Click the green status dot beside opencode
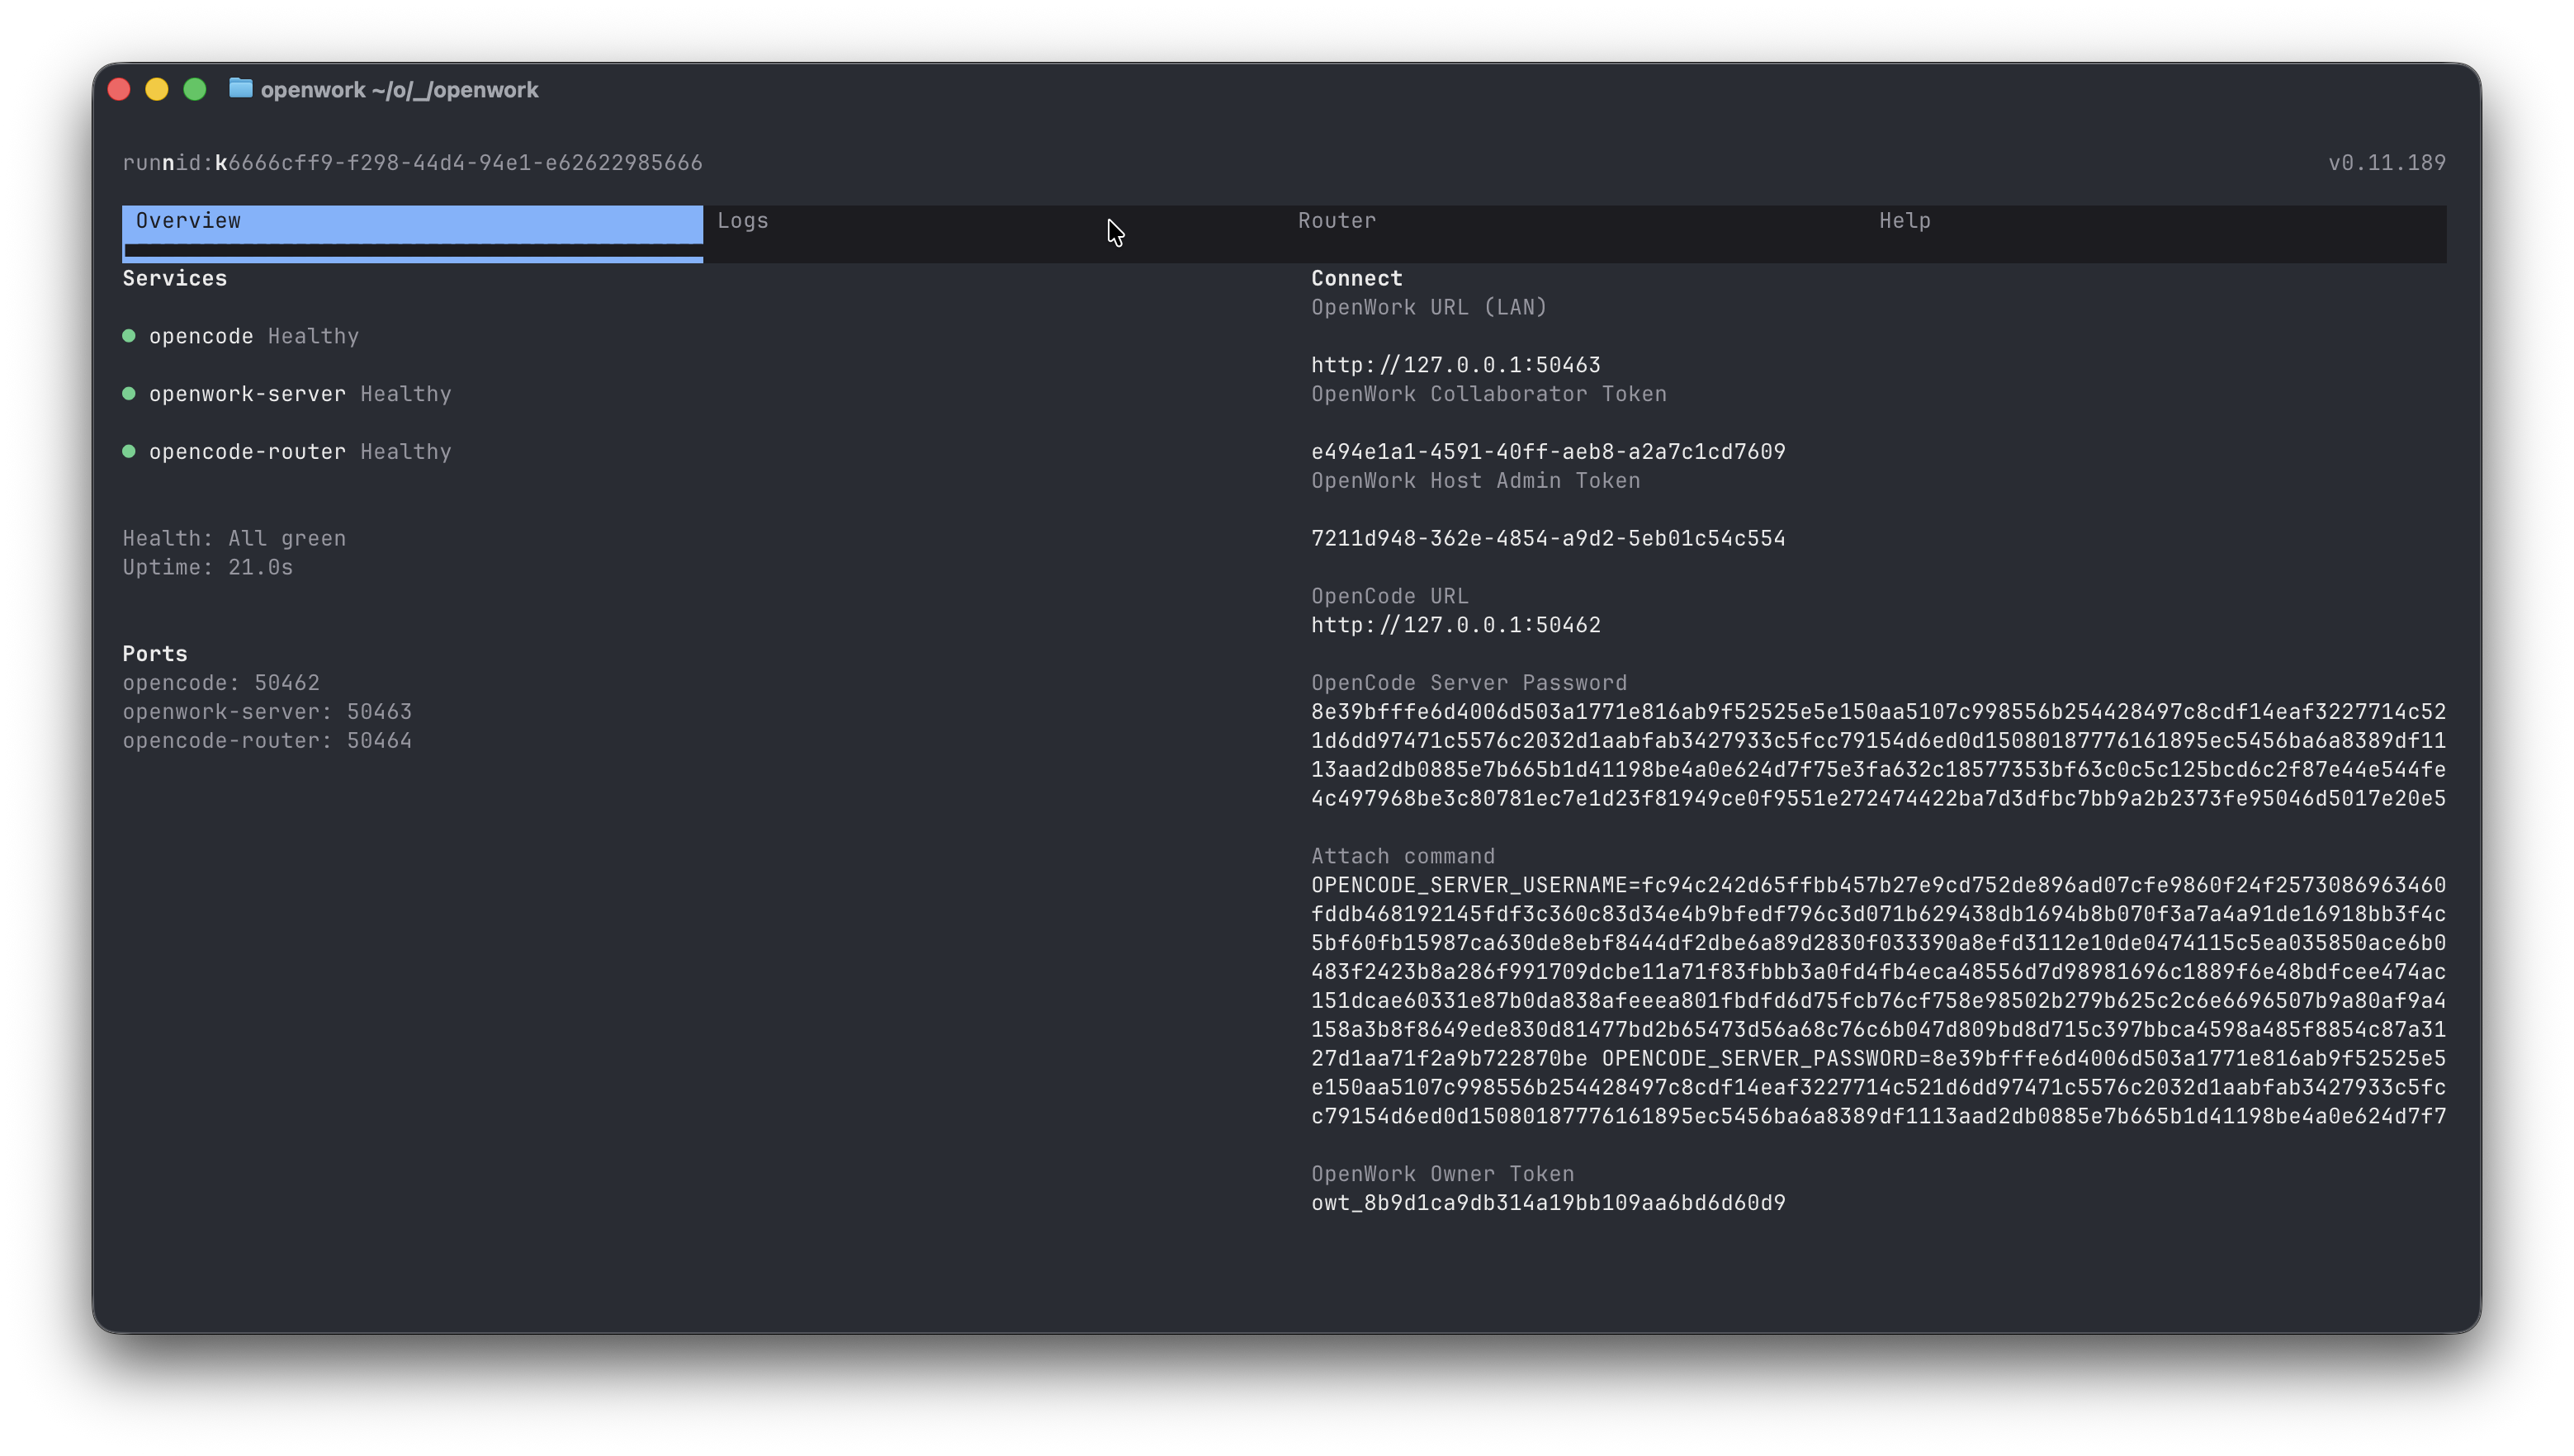The height and width of the screenshot is (1456, 2574). pos(130,336)
